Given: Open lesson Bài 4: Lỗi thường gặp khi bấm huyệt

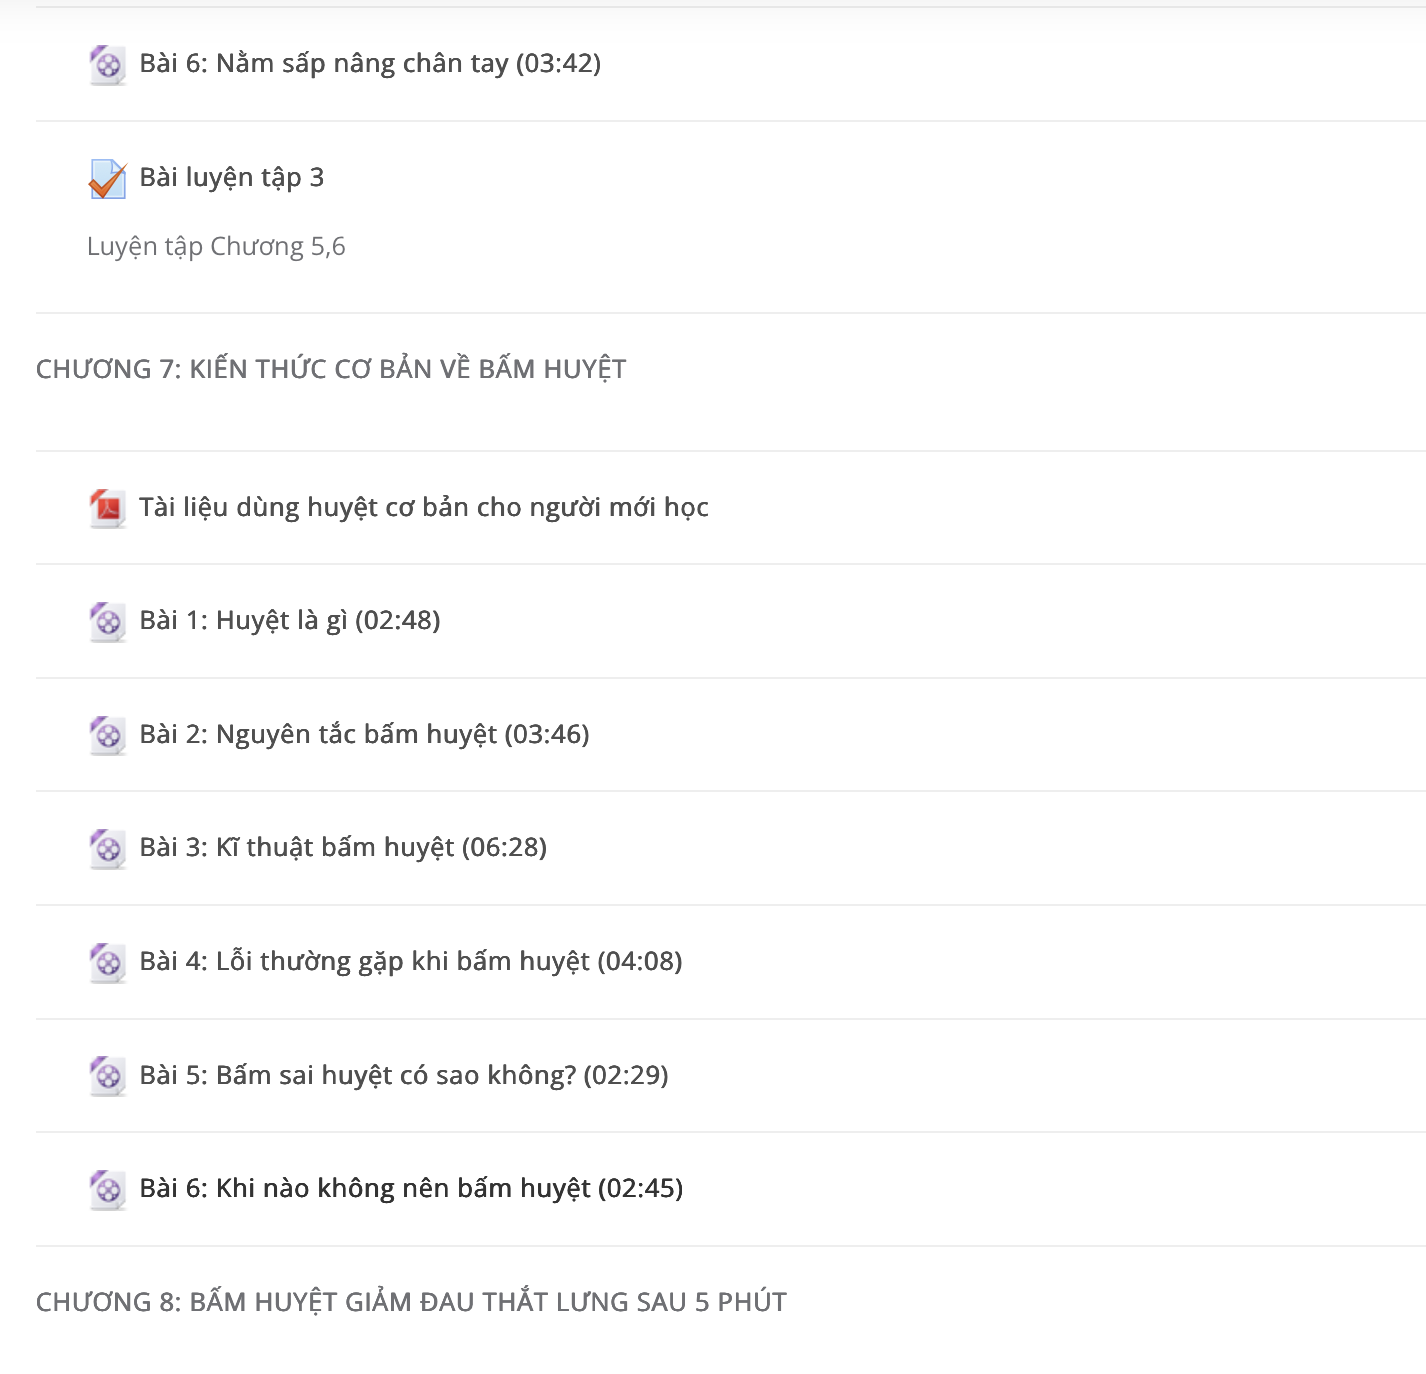Looking at the screenshot, I should tap(411, 961).
